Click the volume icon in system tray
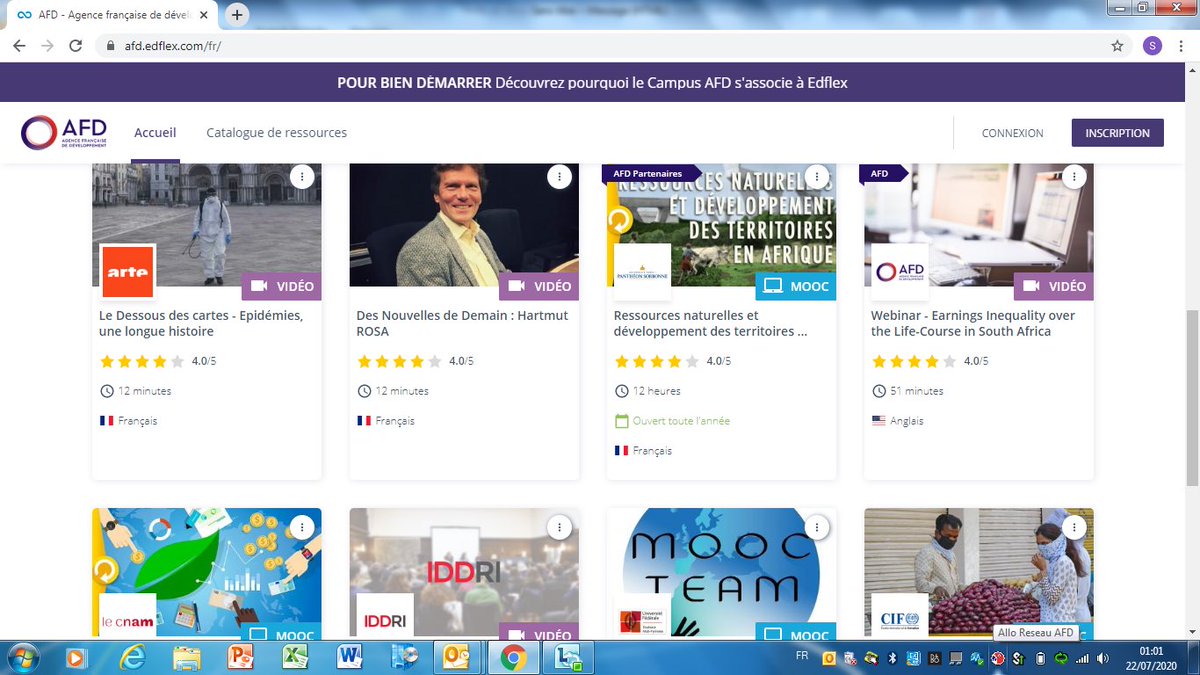Viewport: 1200px width, 675px height. coord(1102,657)
